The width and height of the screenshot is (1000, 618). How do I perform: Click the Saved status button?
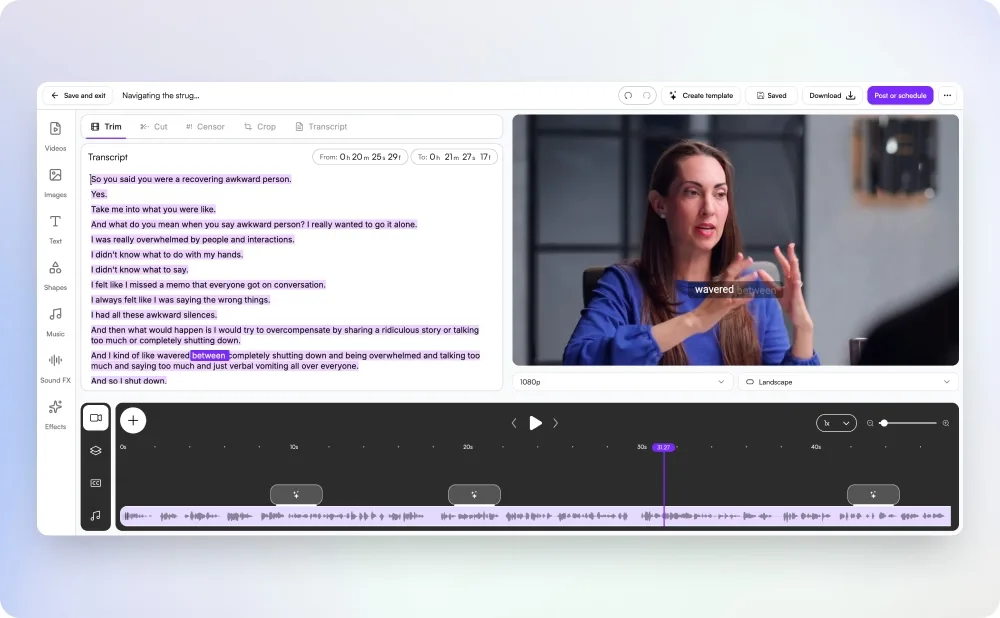771,96
